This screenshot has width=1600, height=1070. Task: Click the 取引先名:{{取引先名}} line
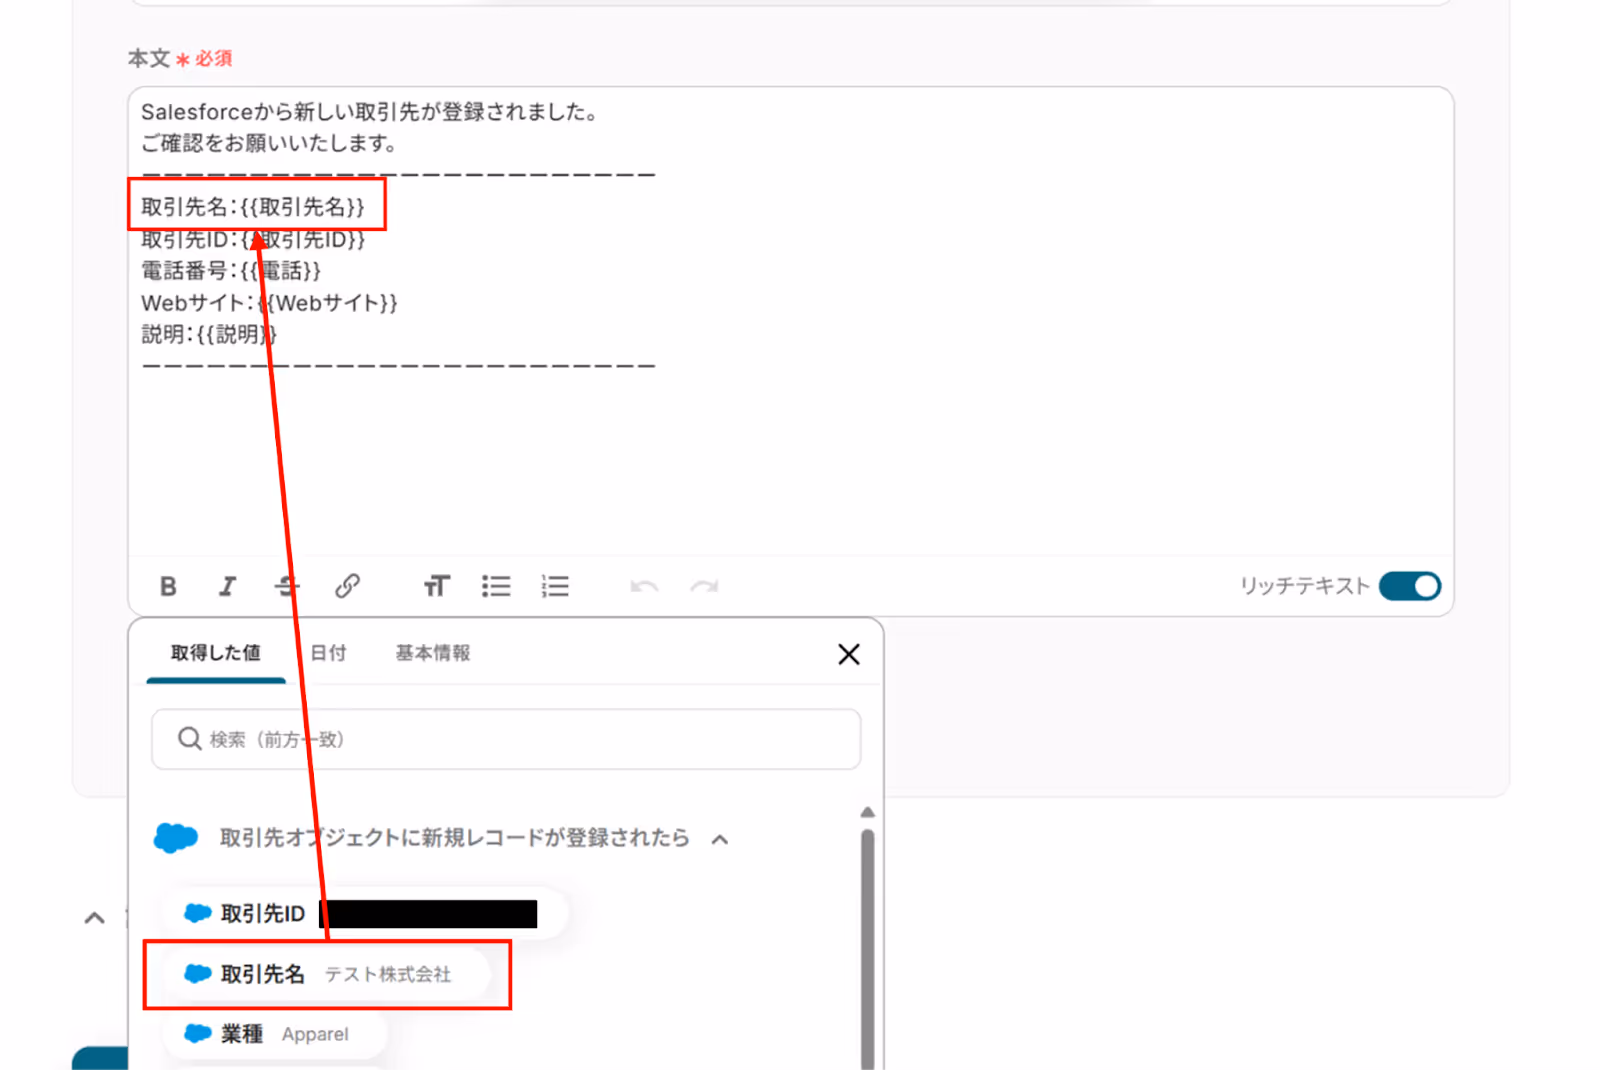[x=253, y=207]
